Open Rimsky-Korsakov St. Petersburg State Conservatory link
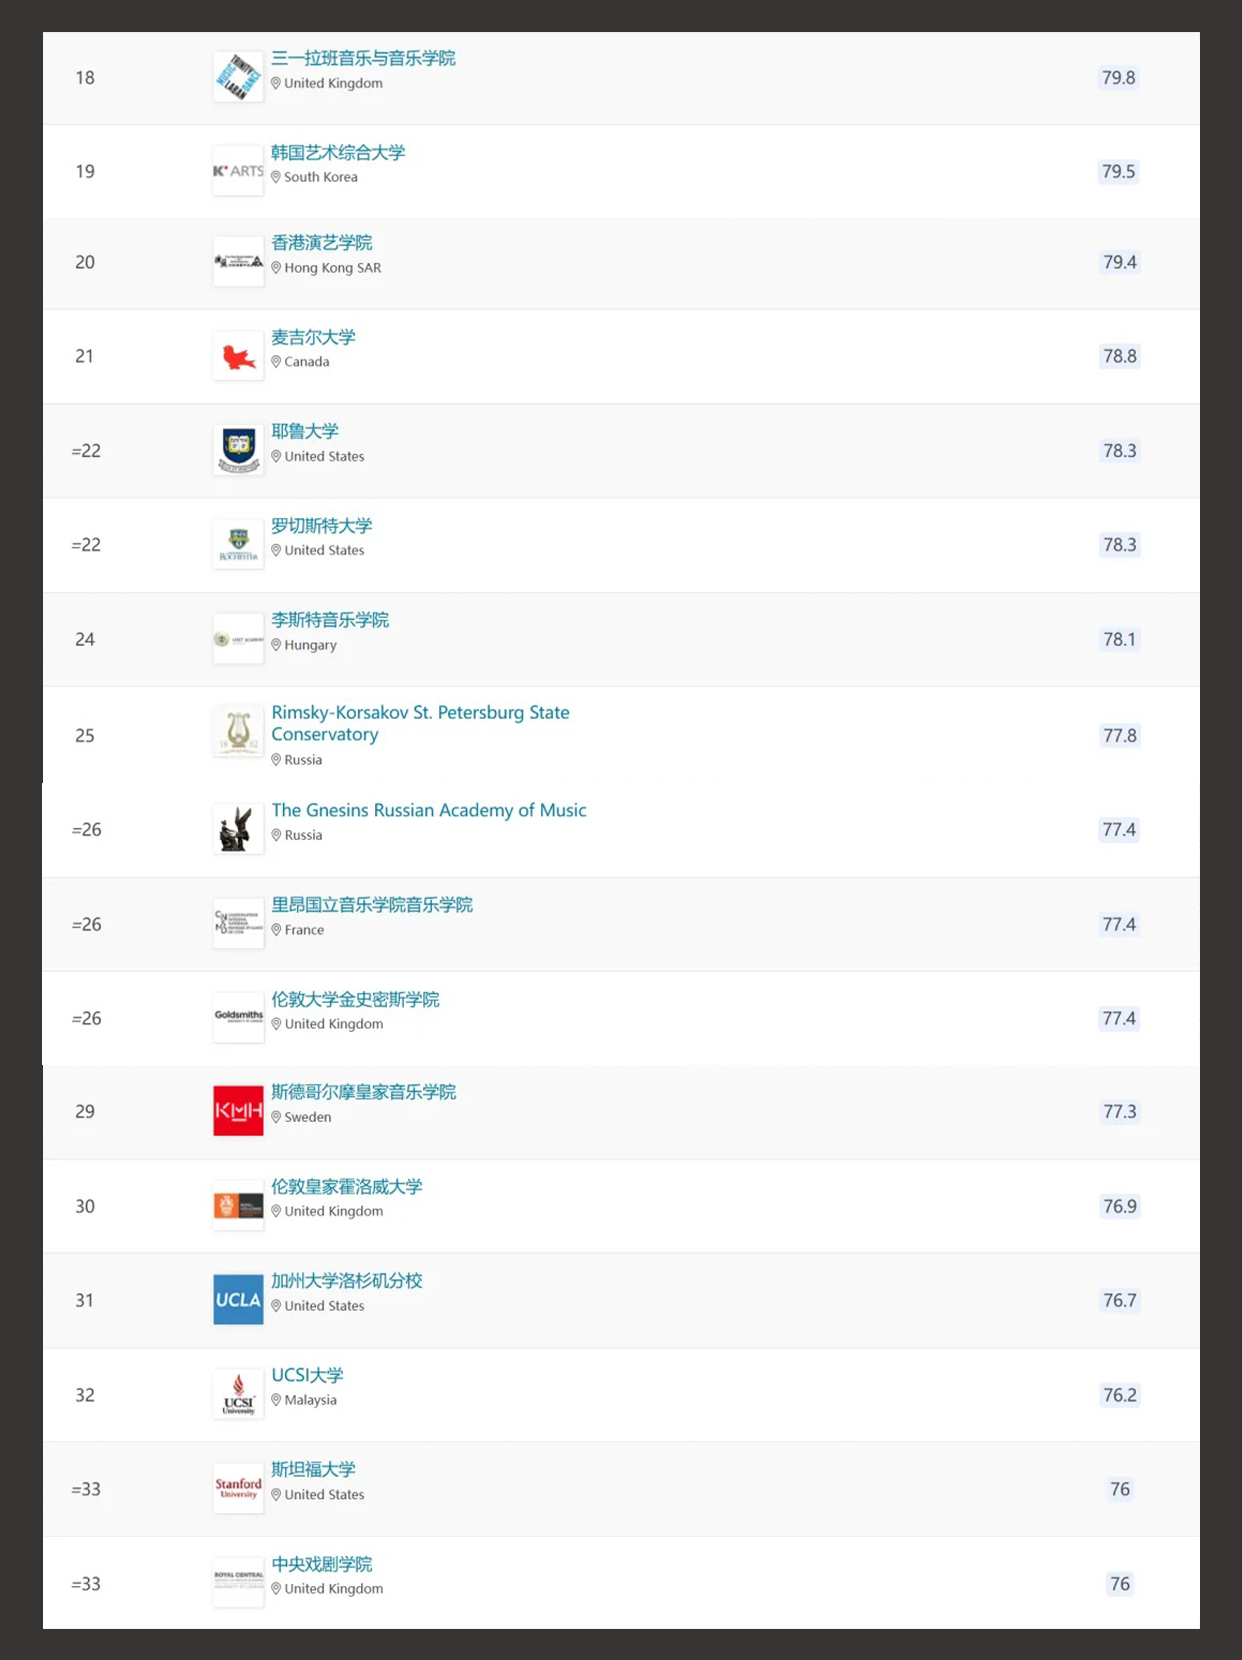1242x1660 pixels. click(x=420, y=723)
